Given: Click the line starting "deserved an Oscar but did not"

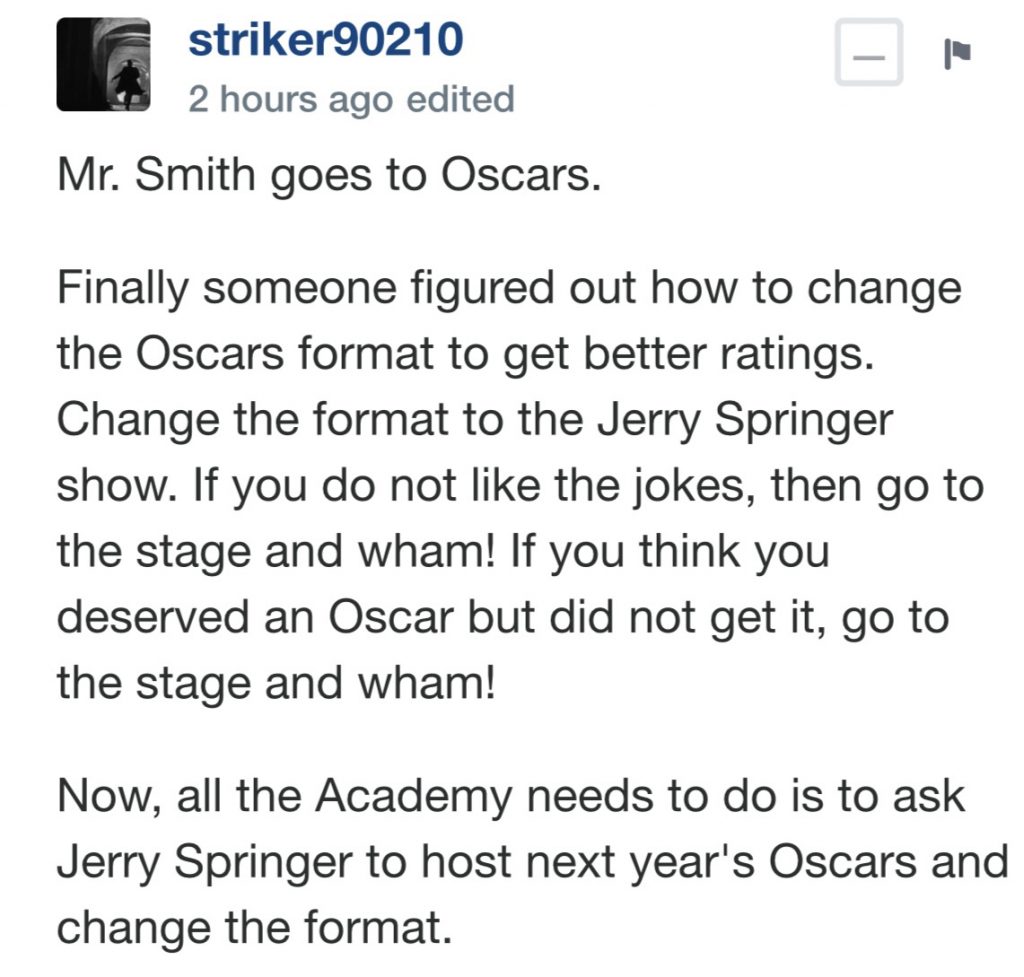Looking at the screenshot, I should coord(502,618).
